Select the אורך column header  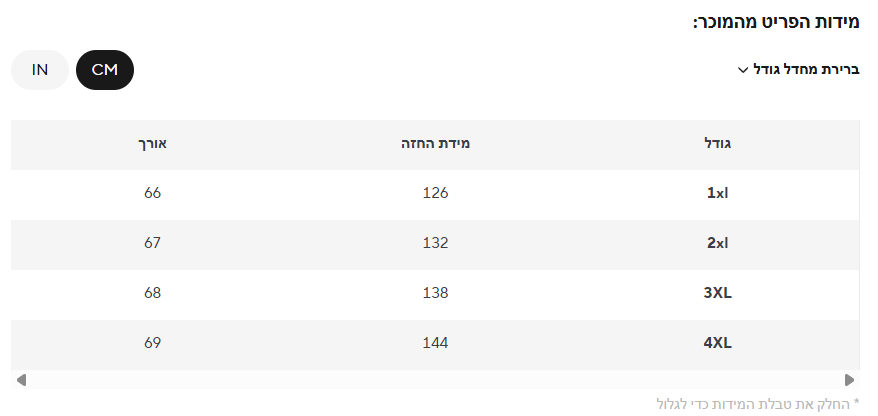152,144
